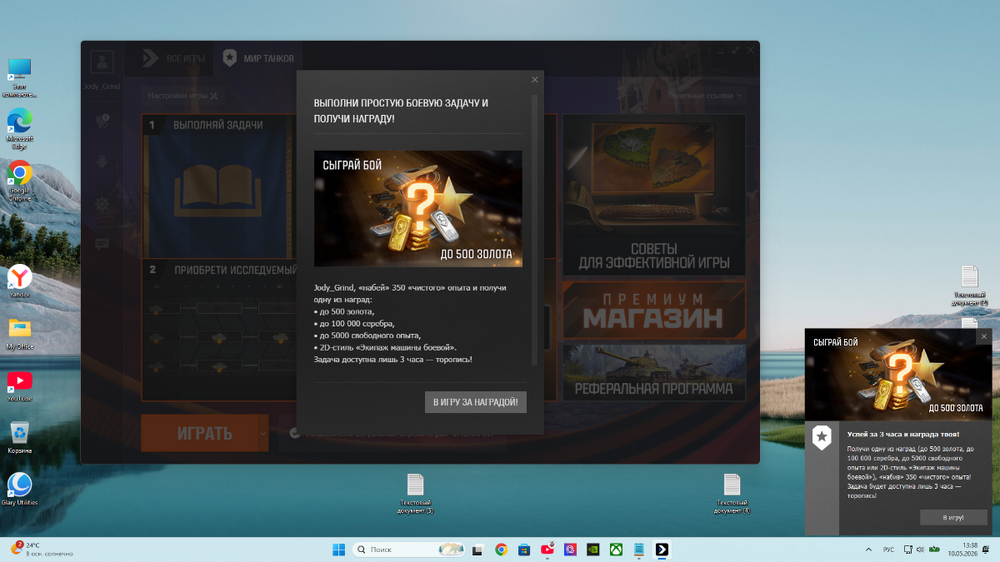Open the Jody_Grind profile avatar icon

102,62
